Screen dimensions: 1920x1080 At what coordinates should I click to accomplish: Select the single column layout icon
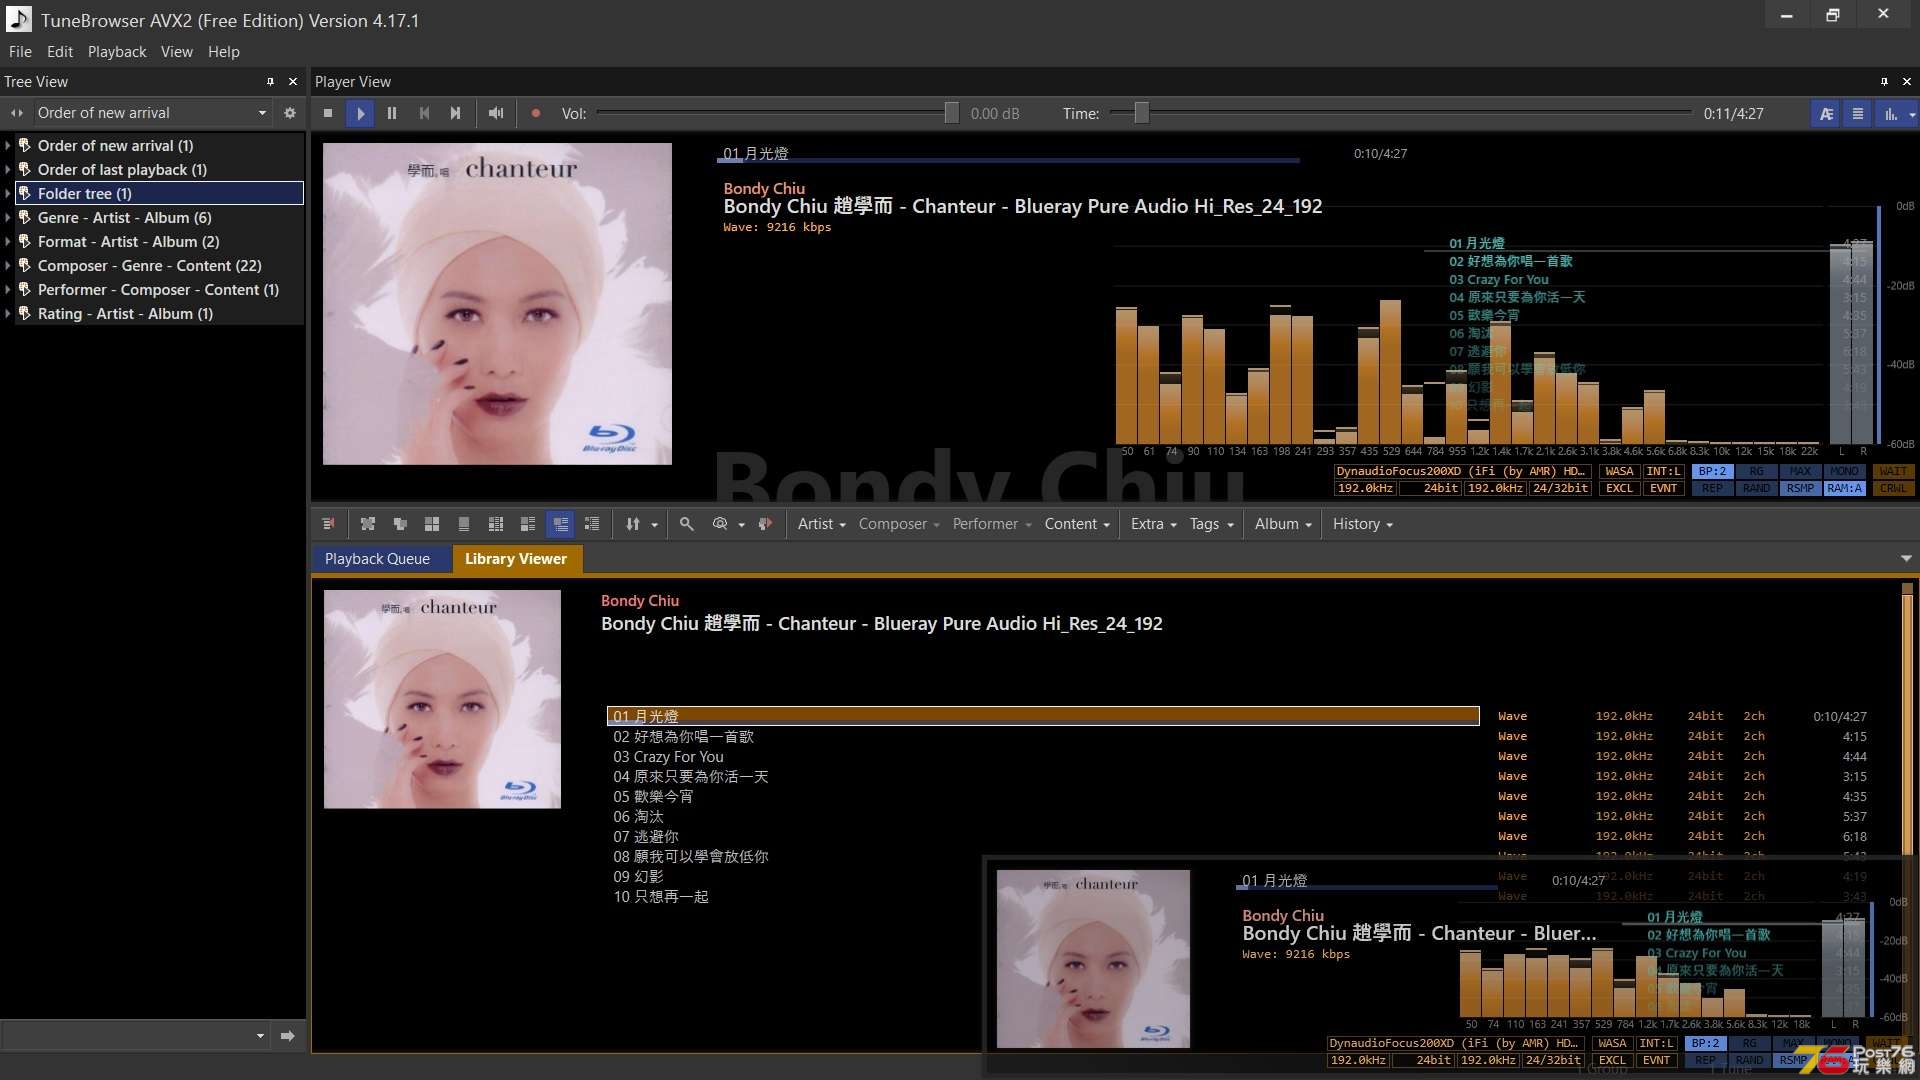pyautogui.click(x=464, y=524)
